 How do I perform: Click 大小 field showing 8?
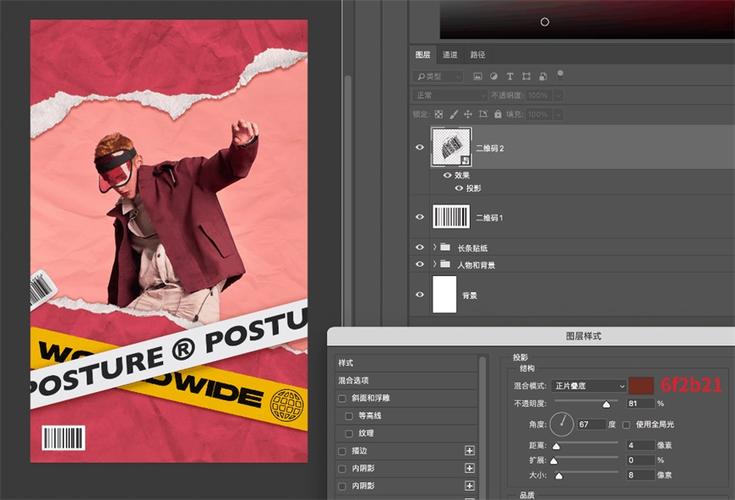point(640,475)
